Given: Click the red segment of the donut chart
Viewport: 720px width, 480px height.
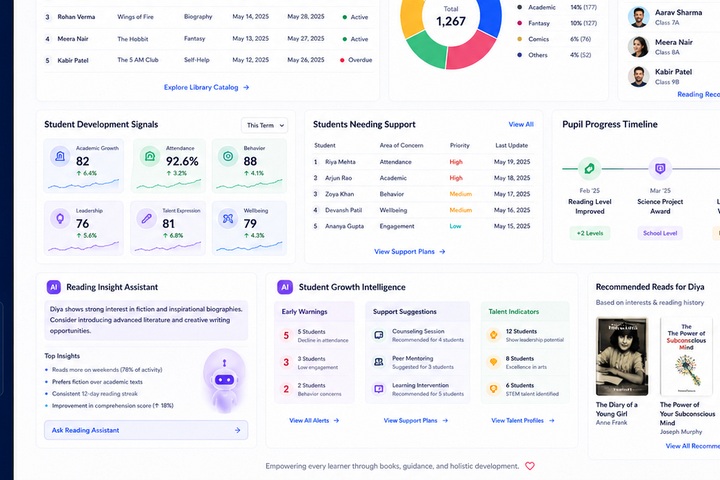Looking at the screenshot, I should [471, 51].
